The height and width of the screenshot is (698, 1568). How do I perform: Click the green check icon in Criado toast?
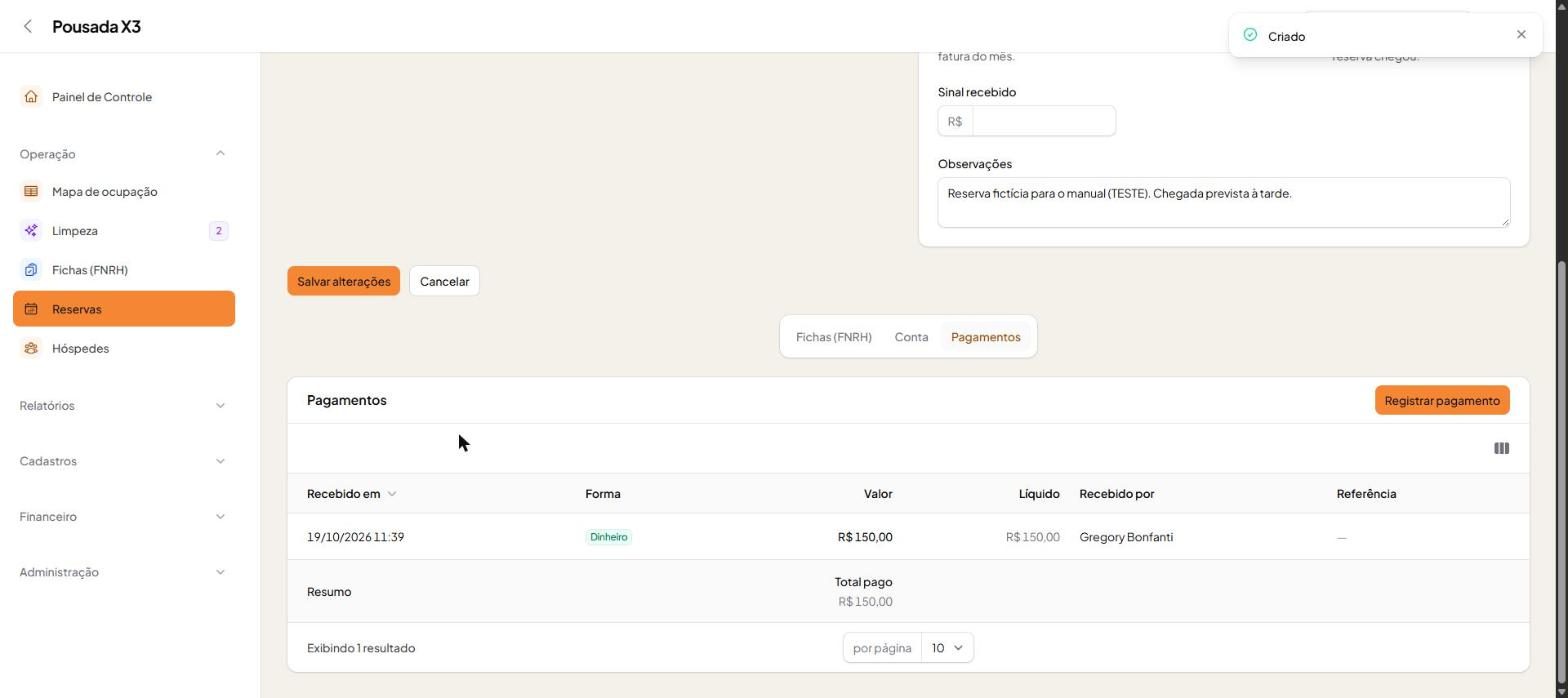click(1250, 35)
